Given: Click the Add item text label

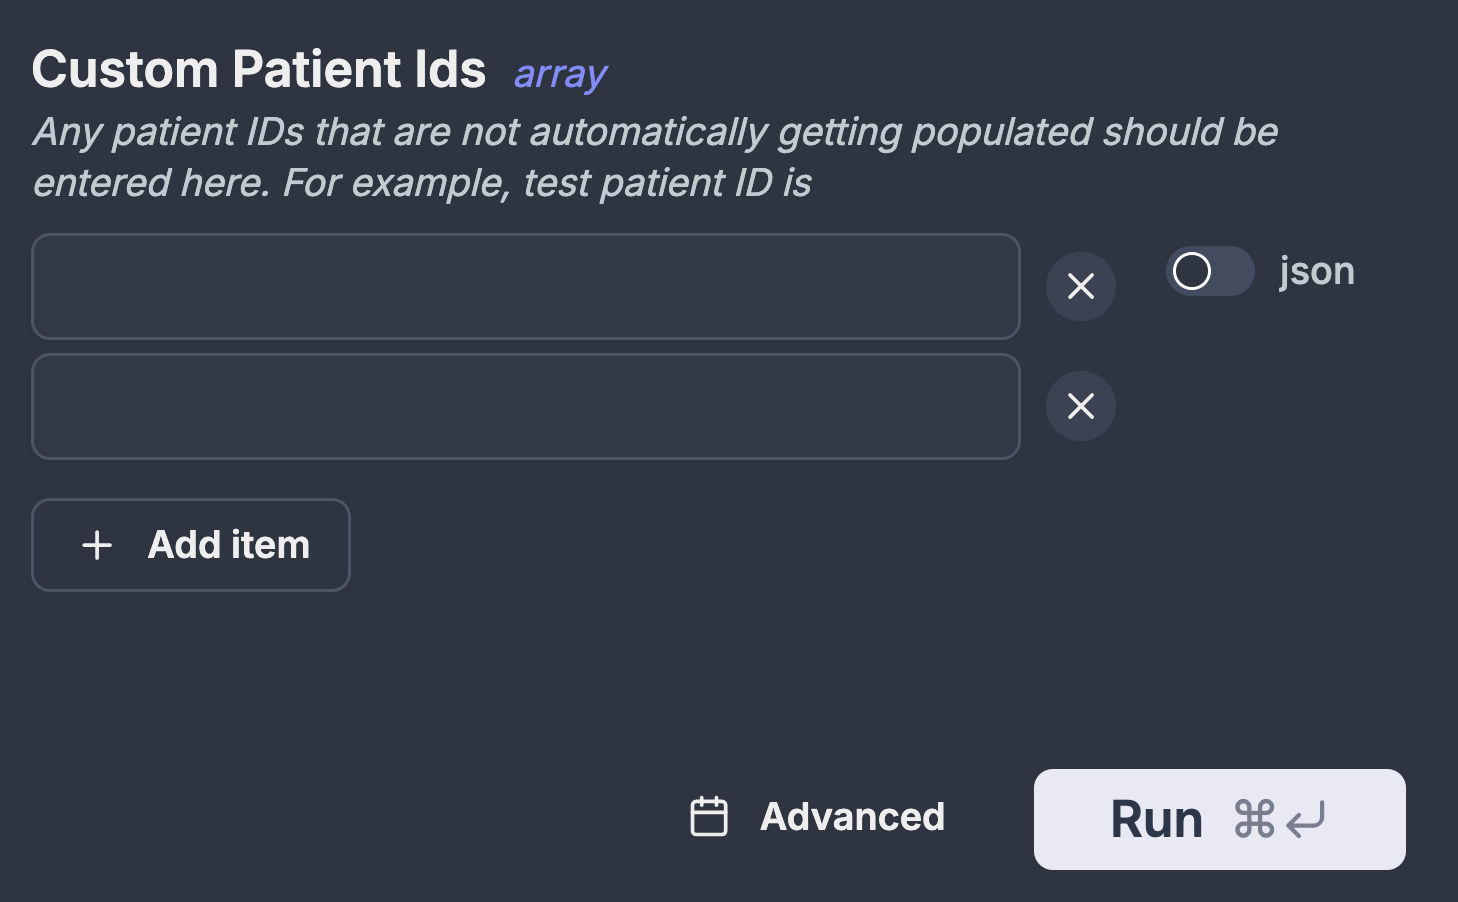Looking at the screenshot, I should coord(229,545).
